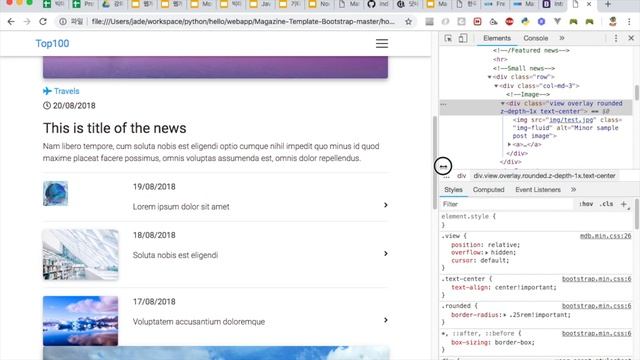Open arrow for Lorem ipsum dolor sit amet

pos(385,205)
